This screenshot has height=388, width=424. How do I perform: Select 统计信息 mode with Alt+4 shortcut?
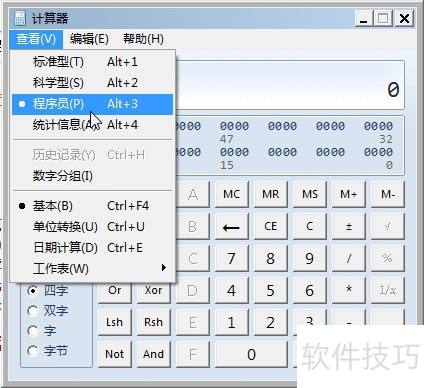[x=92, y=125]
